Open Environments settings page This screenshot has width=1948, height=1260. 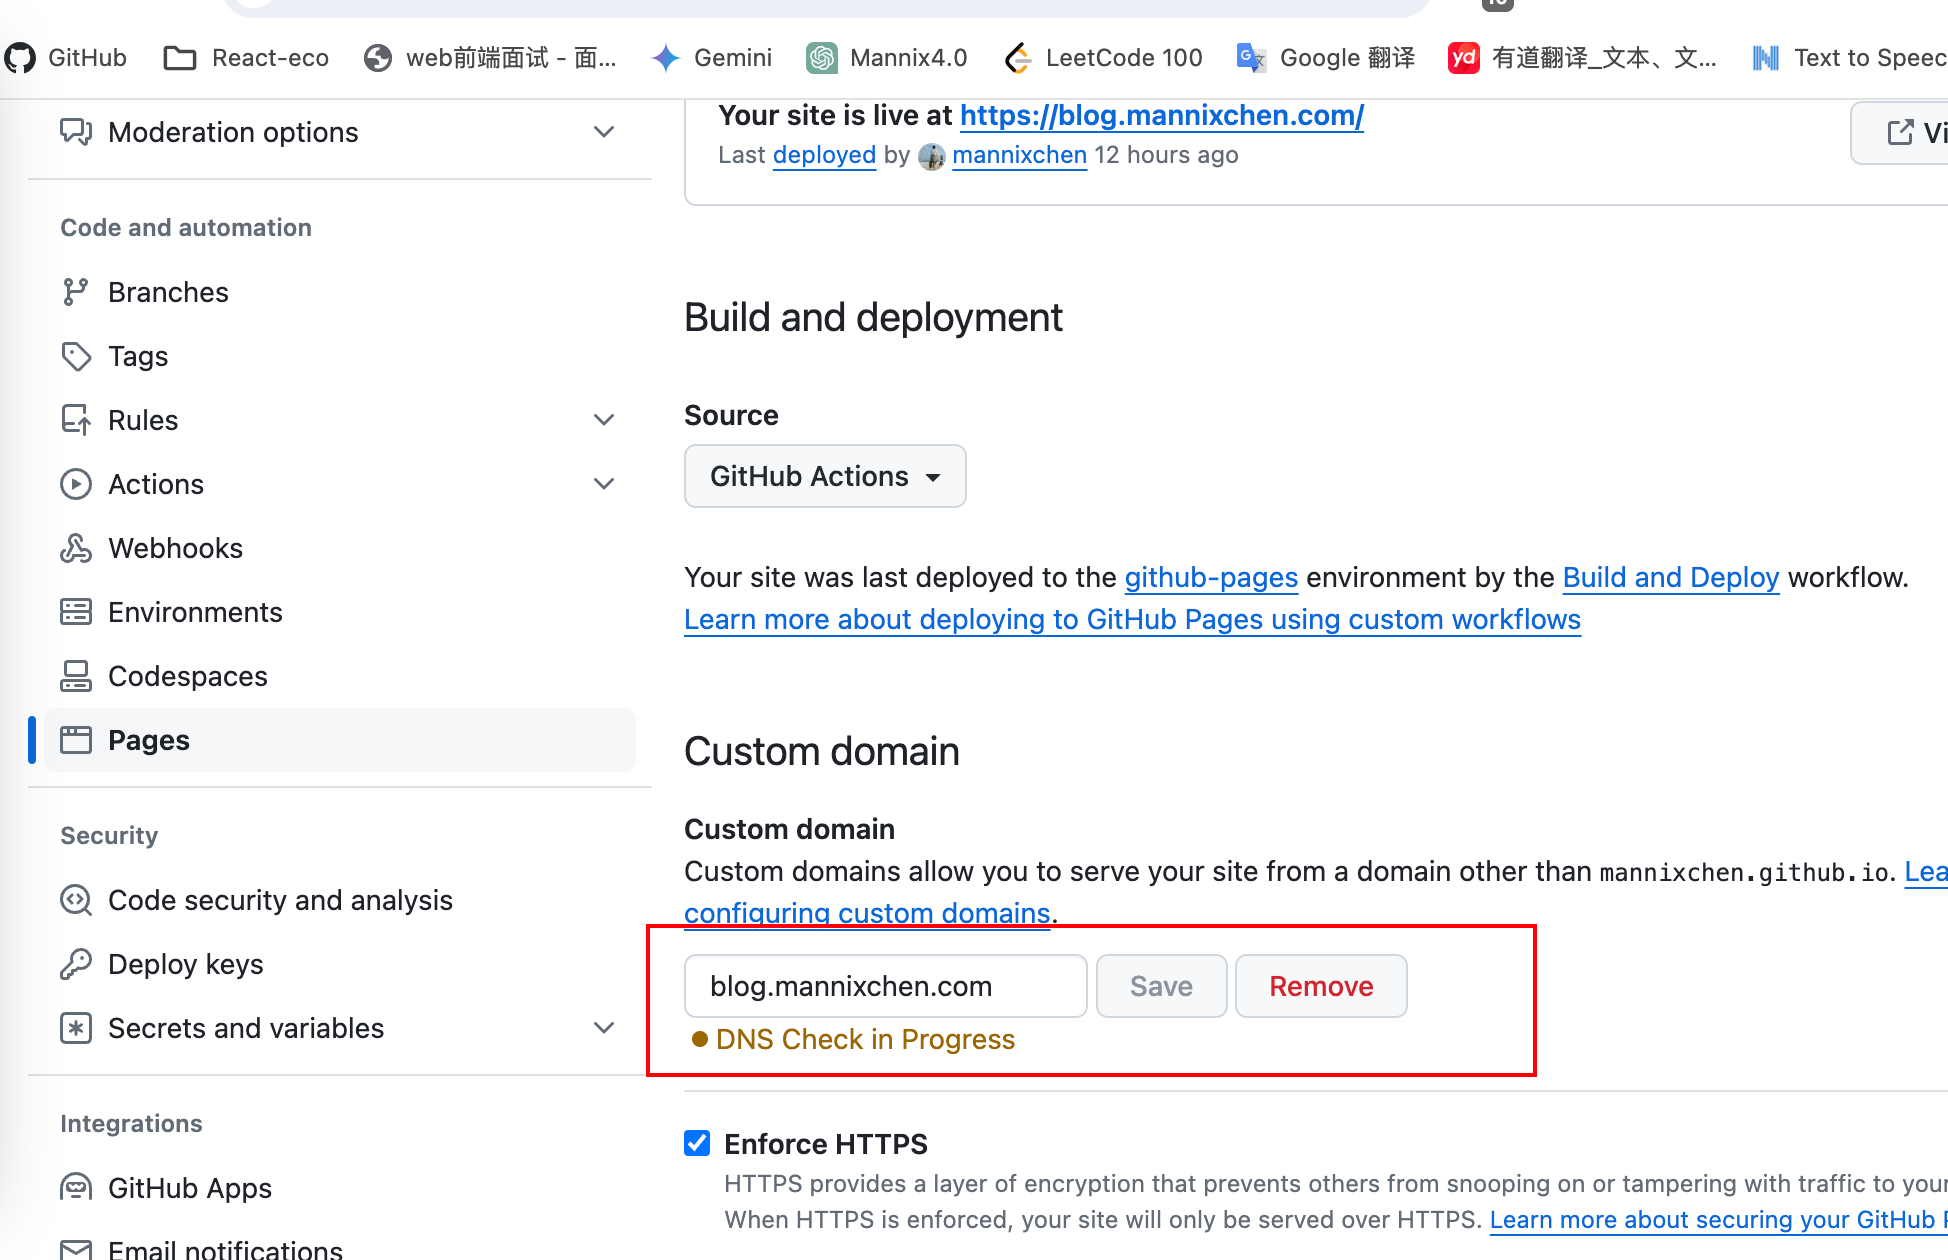340,612
